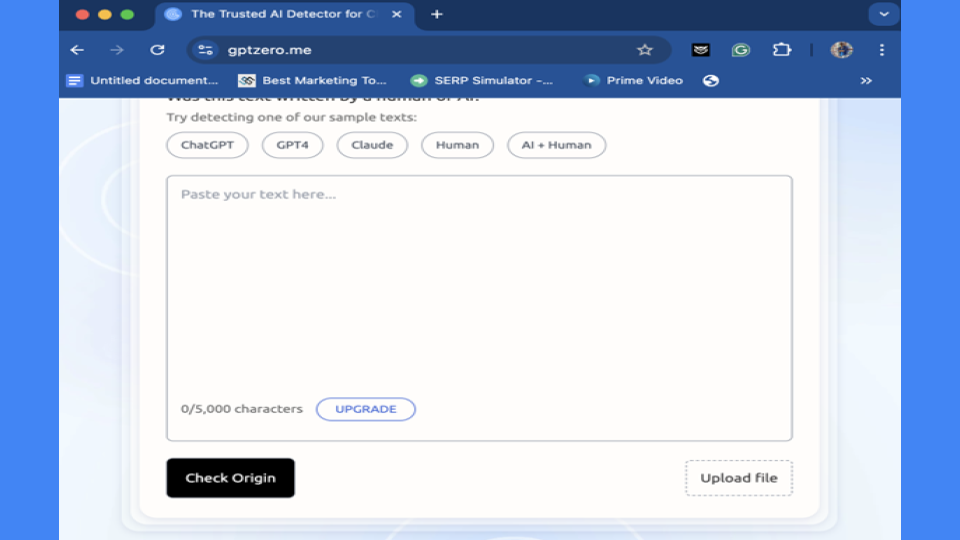Viewport: 960px width, 540px height.
Task: Open the globe icon bookmark
Action: tap(711, 81)
